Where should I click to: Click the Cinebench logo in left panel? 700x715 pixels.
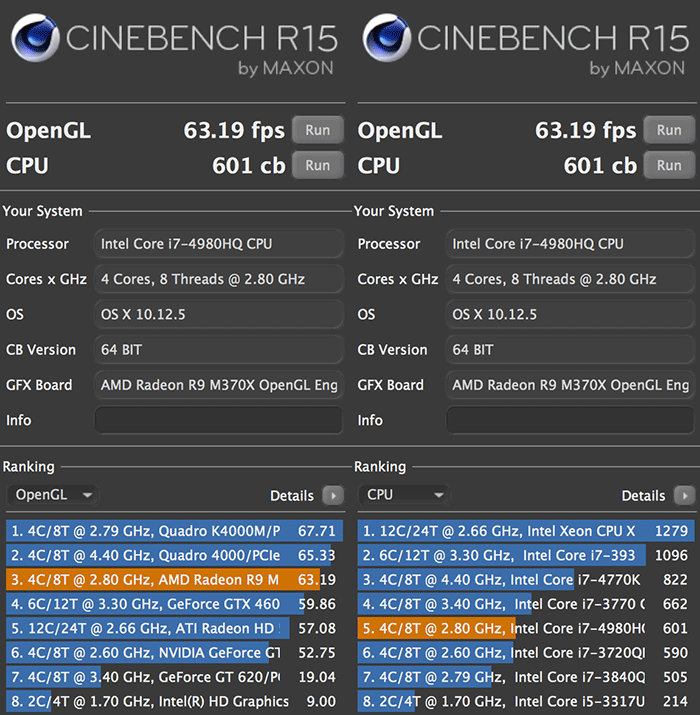35,37
